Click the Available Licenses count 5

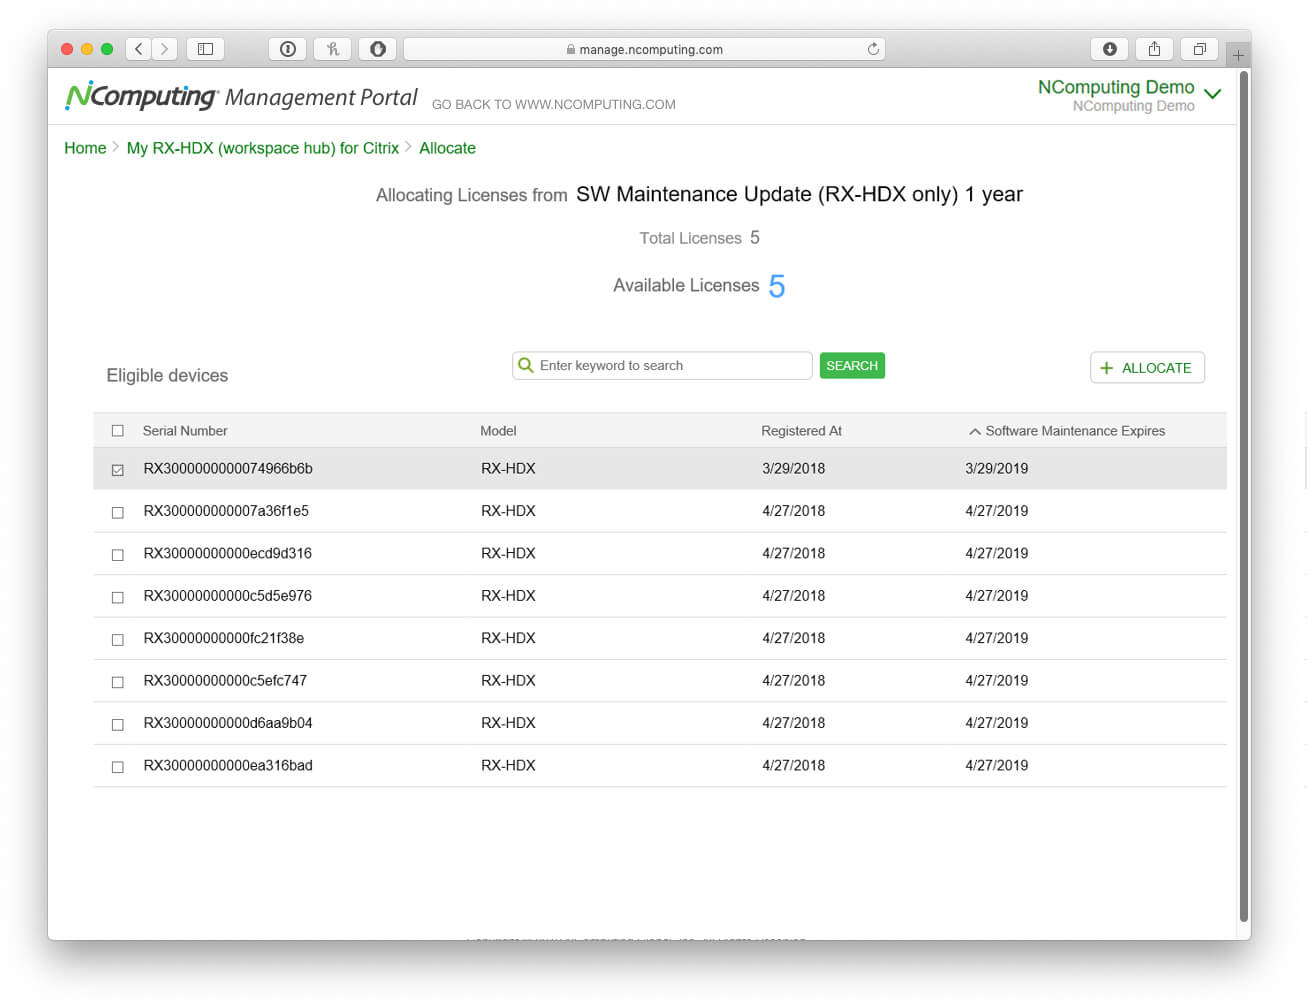(777, 287)
